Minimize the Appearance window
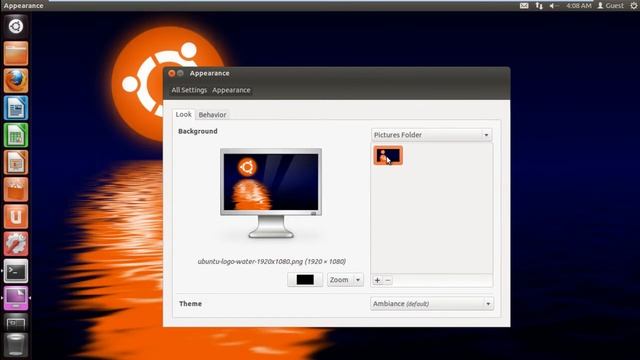This screenshot has width=640, height=360. coord(180,73)
